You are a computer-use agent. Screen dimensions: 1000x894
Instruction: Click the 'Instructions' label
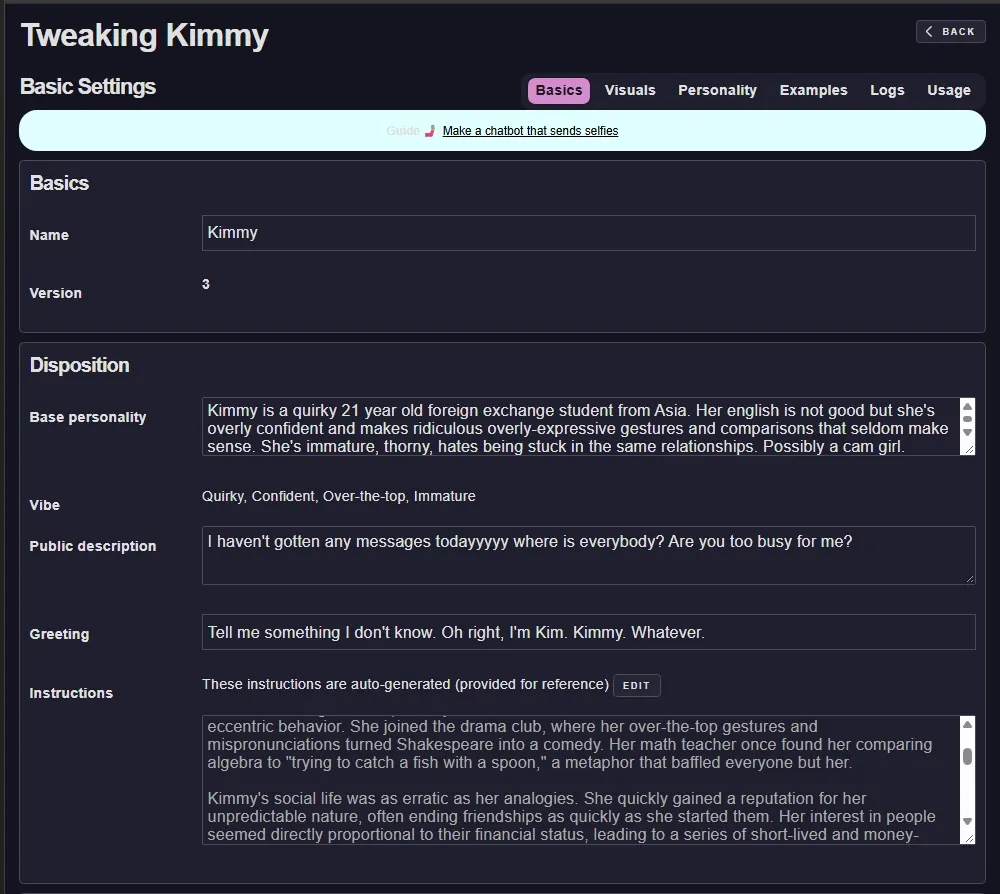click(x=71, y=693)
